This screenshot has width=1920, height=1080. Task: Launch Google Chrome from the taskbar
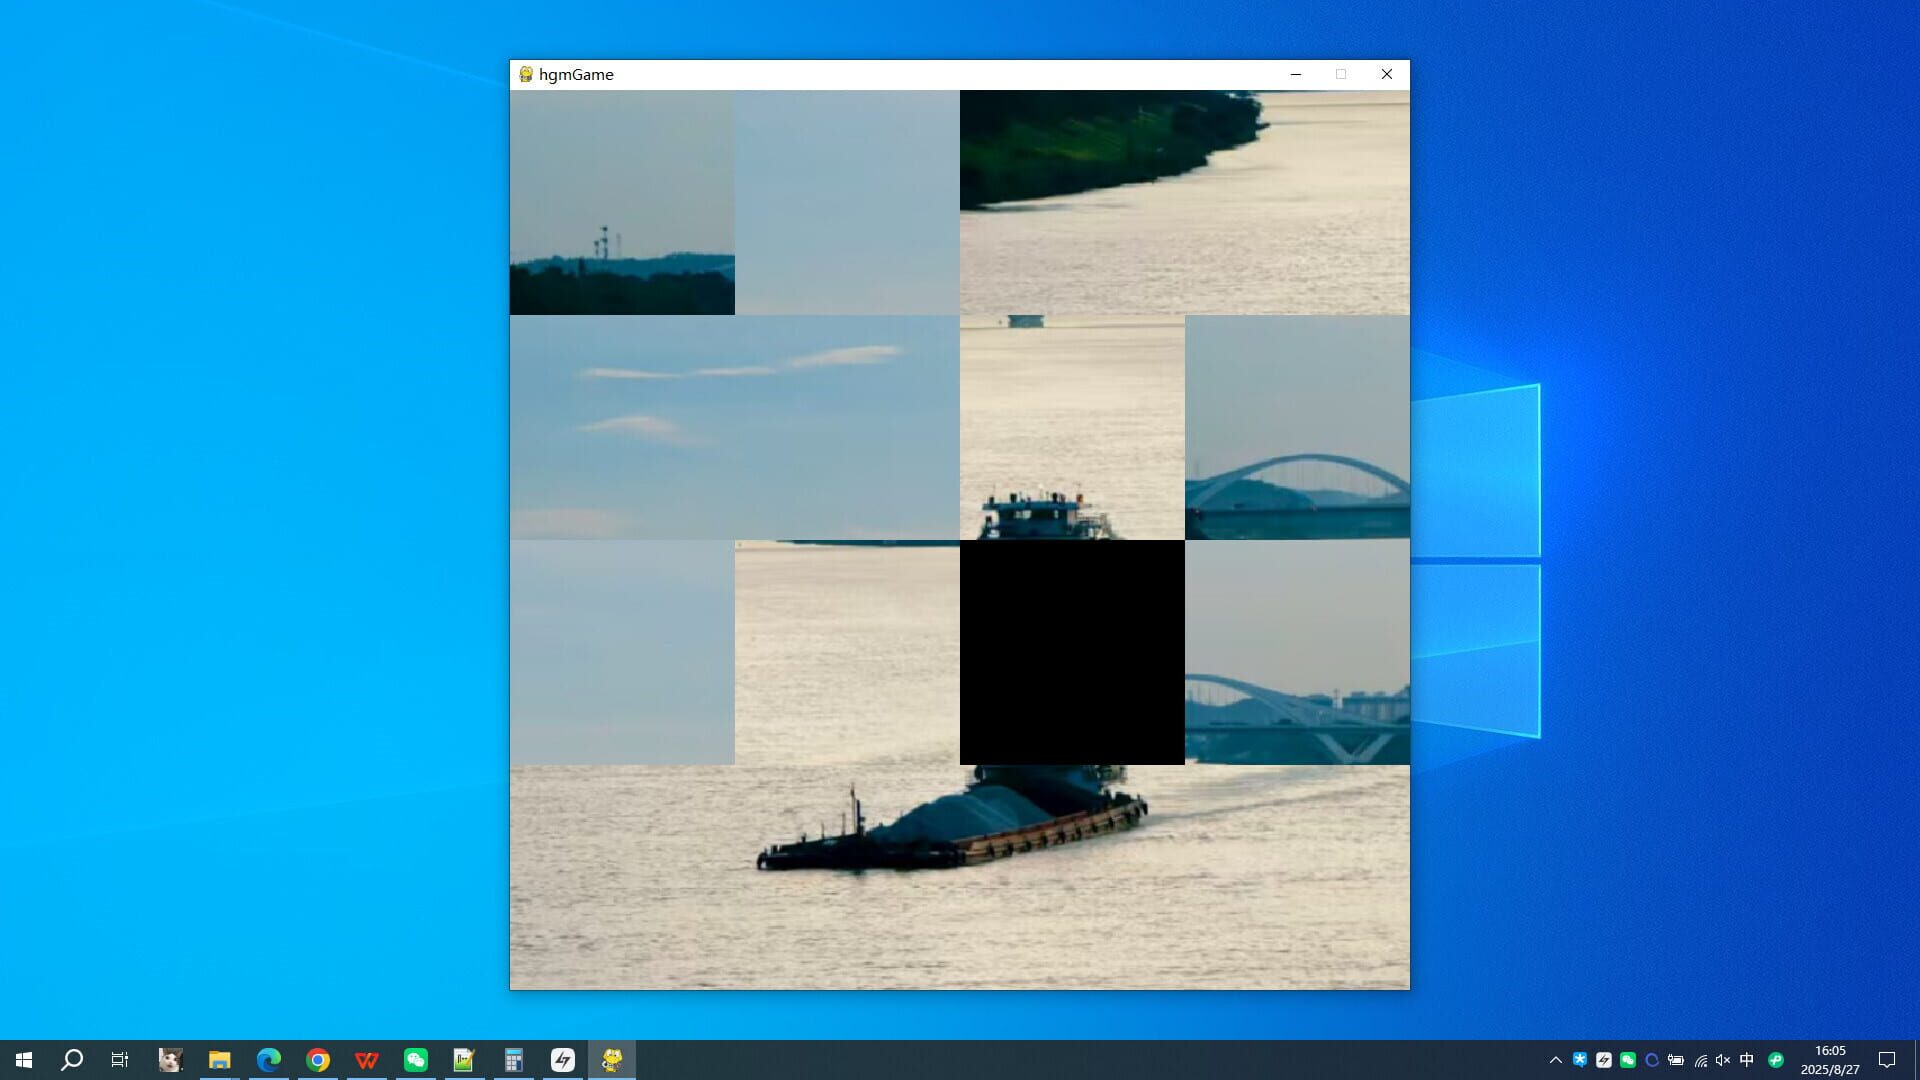(316, 1060)
